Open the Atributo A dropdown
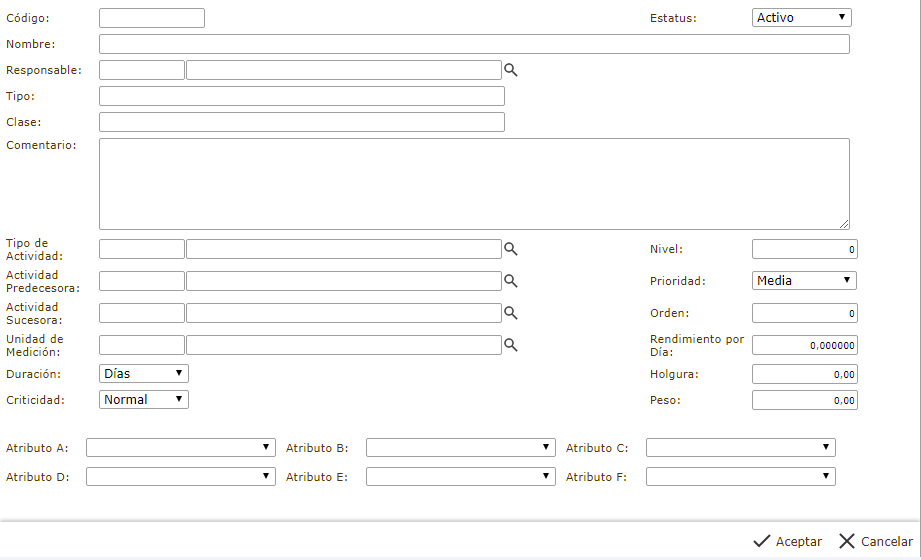The width and height of the screenshot is (921, 560). [x=180, y=447]
